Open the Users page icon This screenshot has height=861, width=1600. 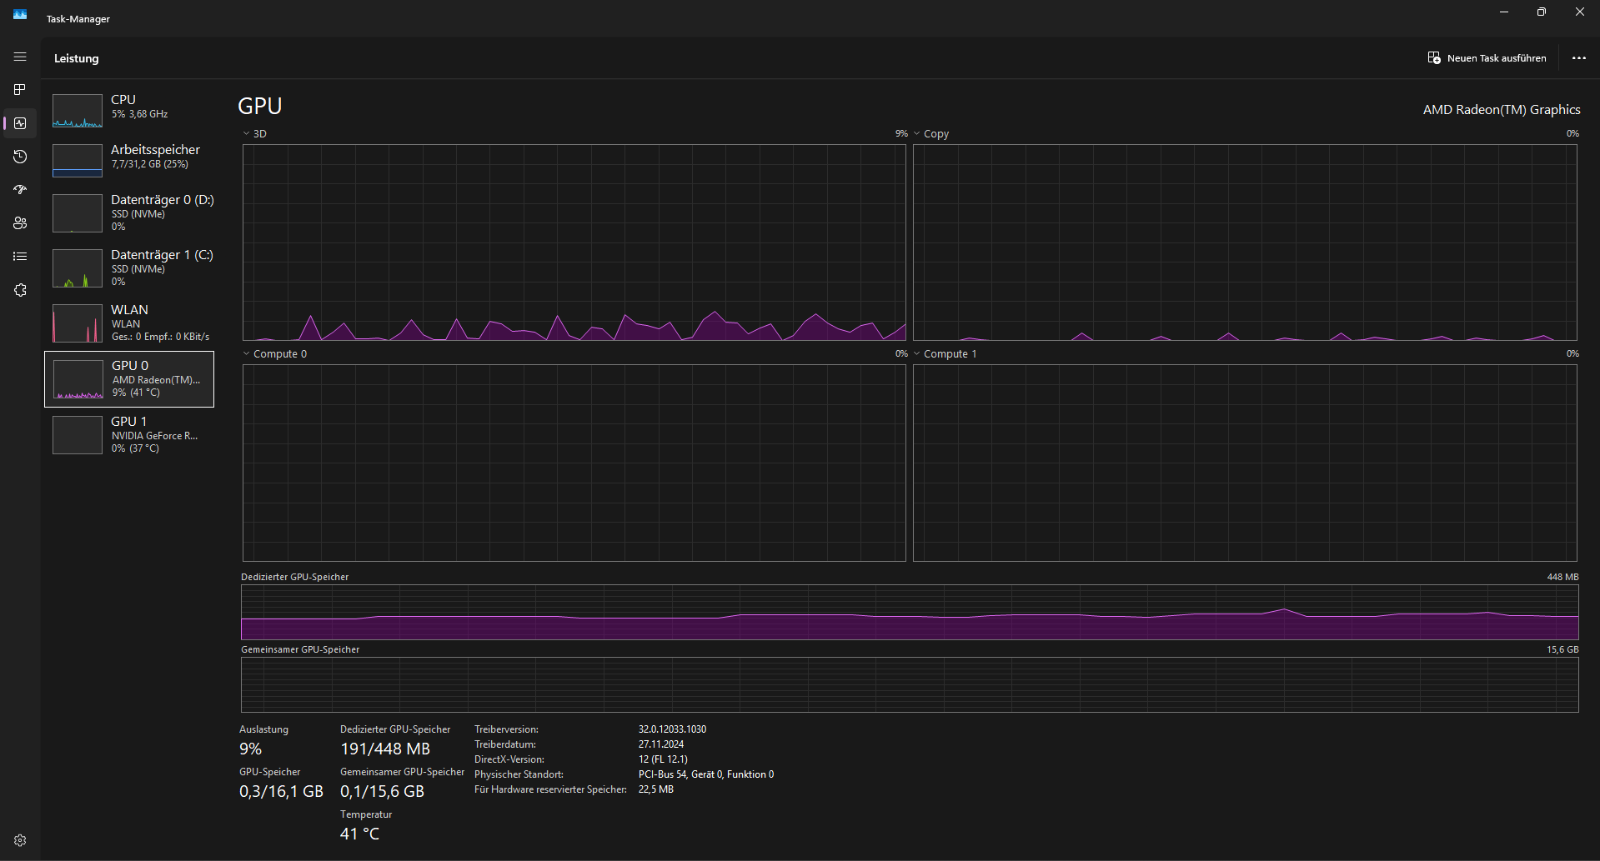tap(20, 223)
